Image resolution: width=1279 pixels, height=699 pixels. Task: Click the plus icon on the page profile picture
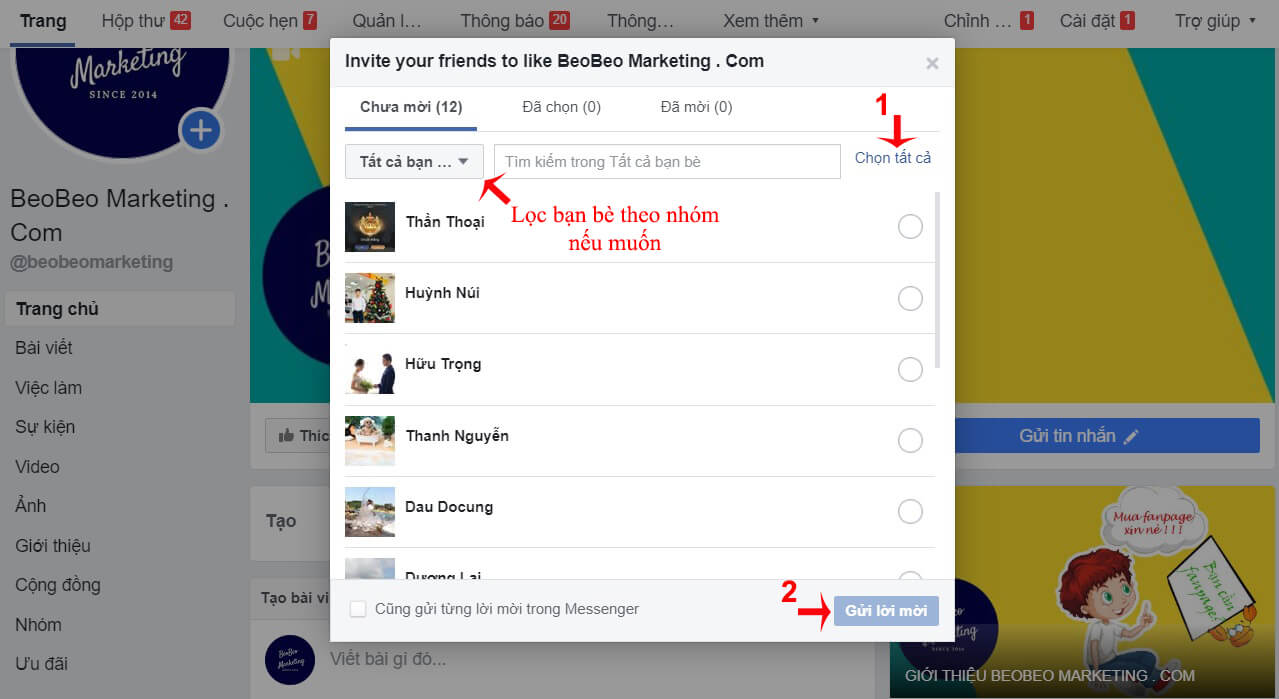[199, 130]
